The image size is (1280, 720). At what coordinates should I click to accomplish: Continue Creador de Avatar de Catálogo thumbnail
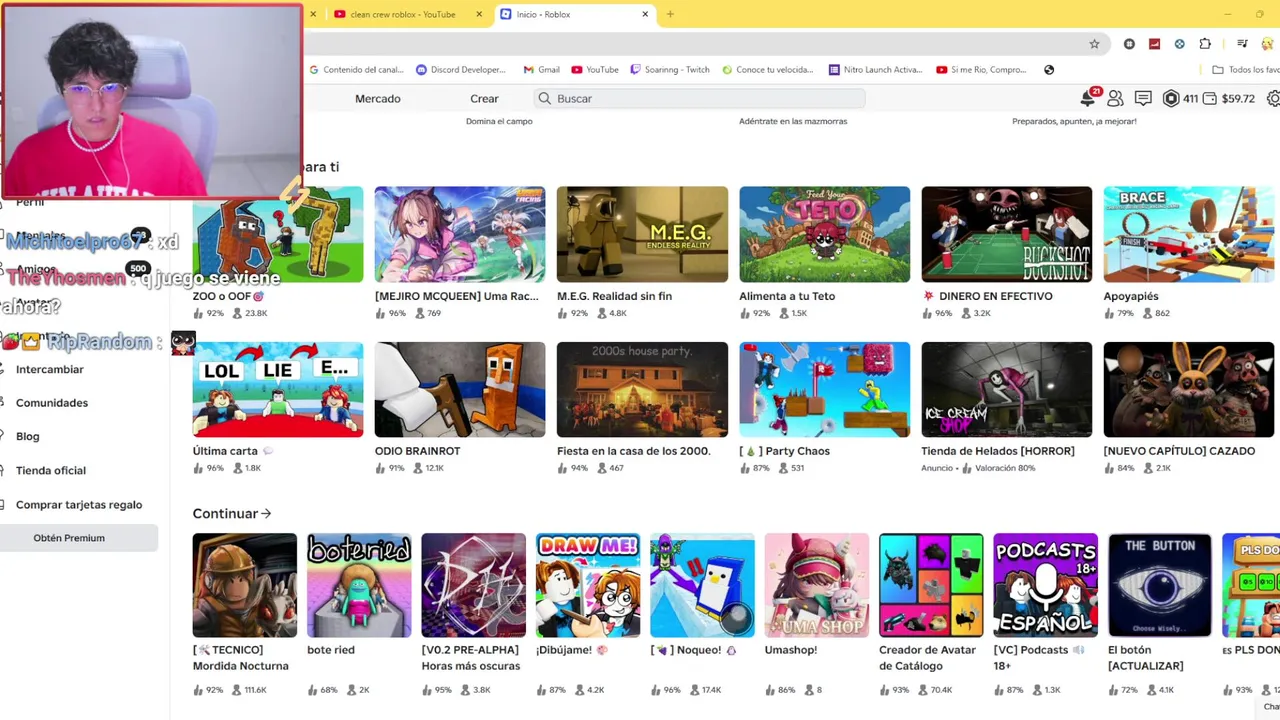tap(931, 585)
